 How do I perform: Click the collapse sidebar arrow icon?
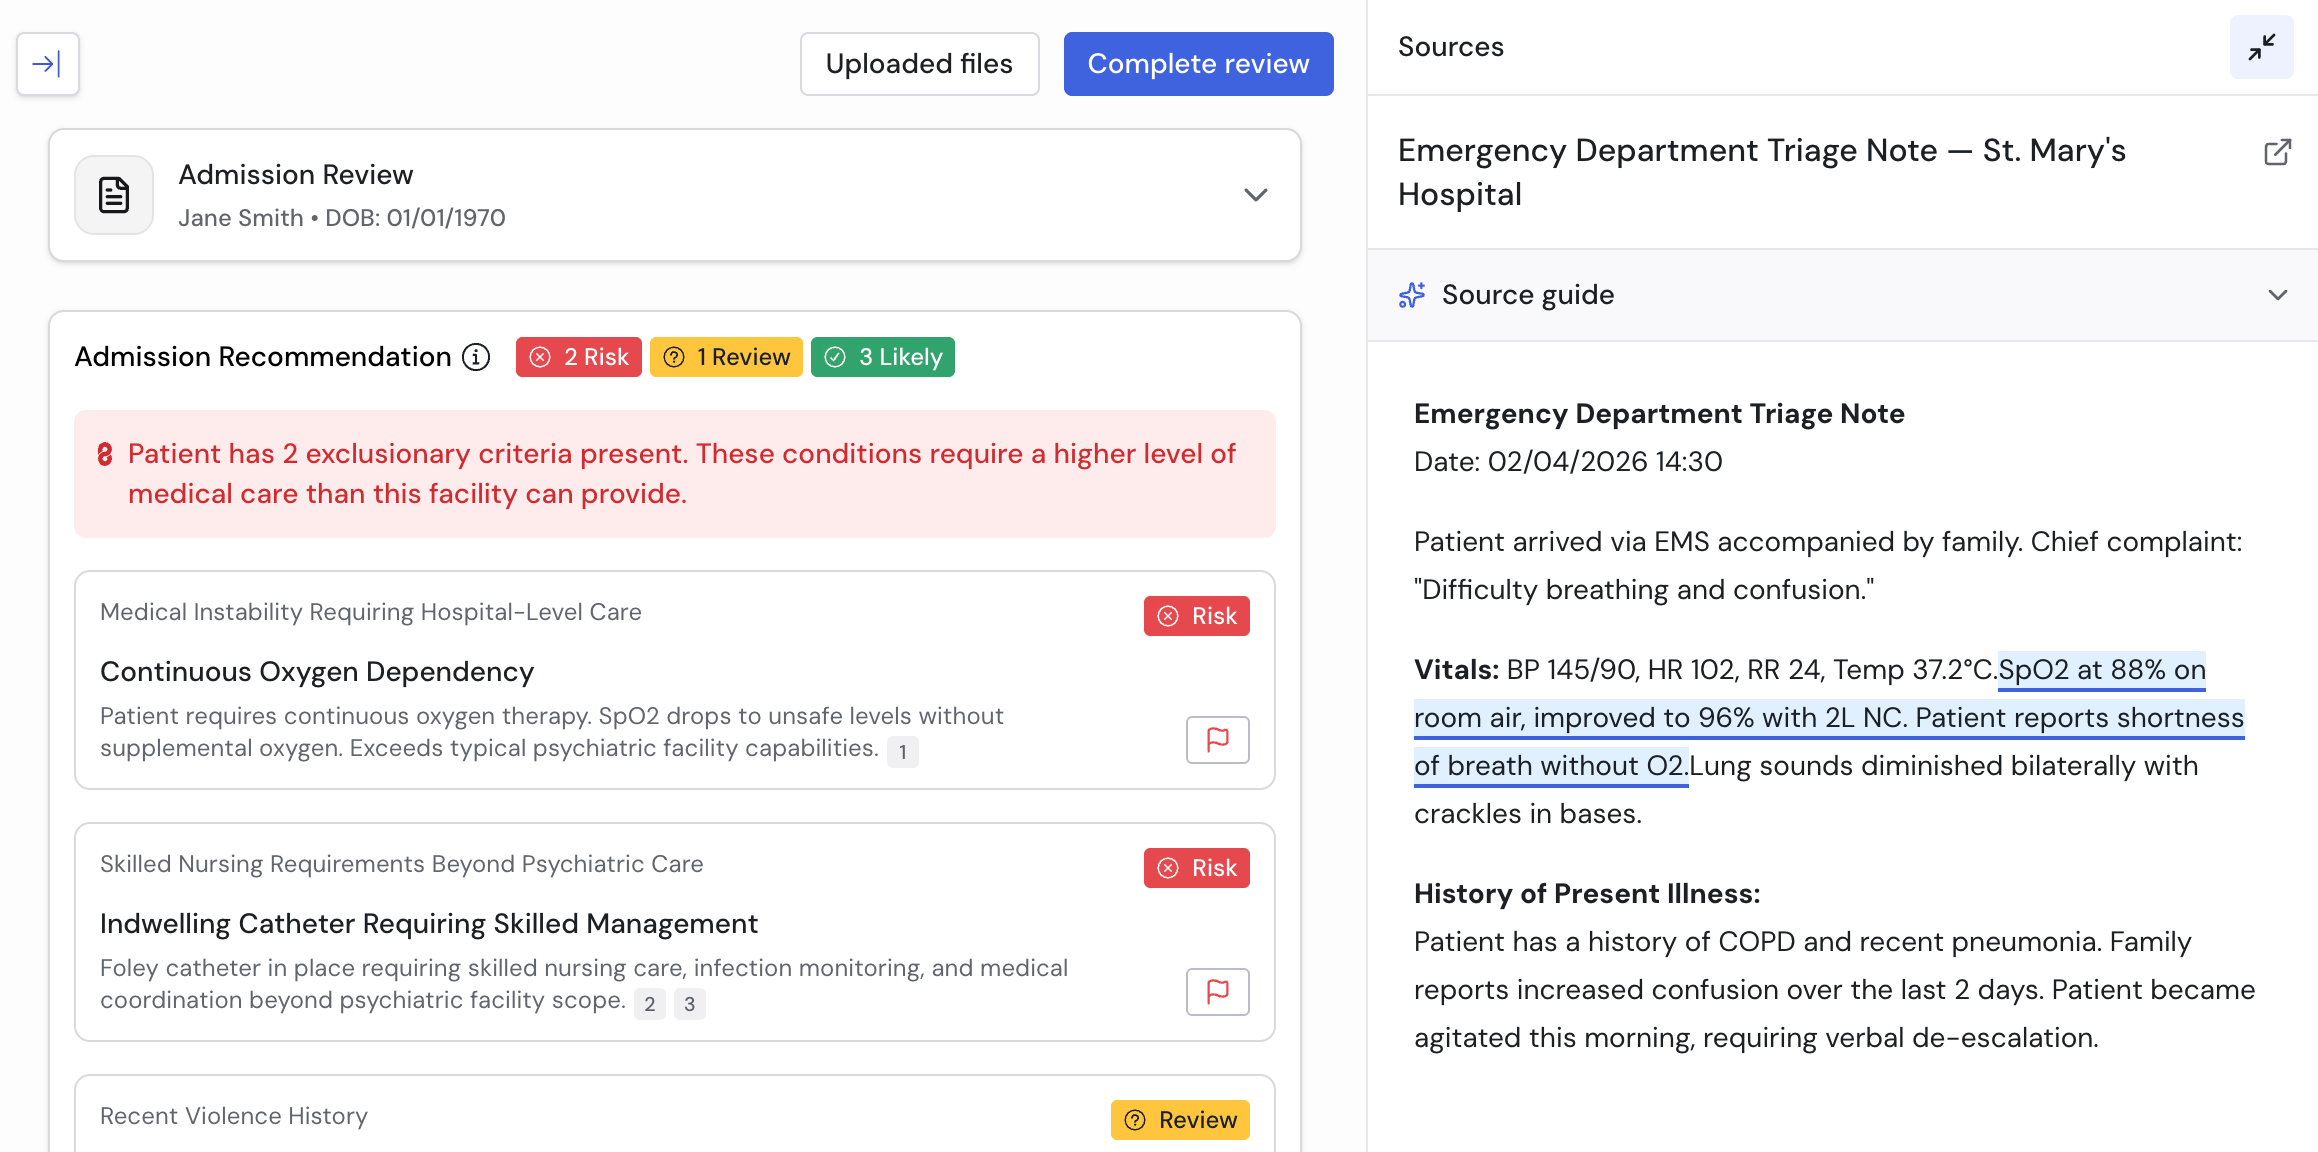[47, 64]
